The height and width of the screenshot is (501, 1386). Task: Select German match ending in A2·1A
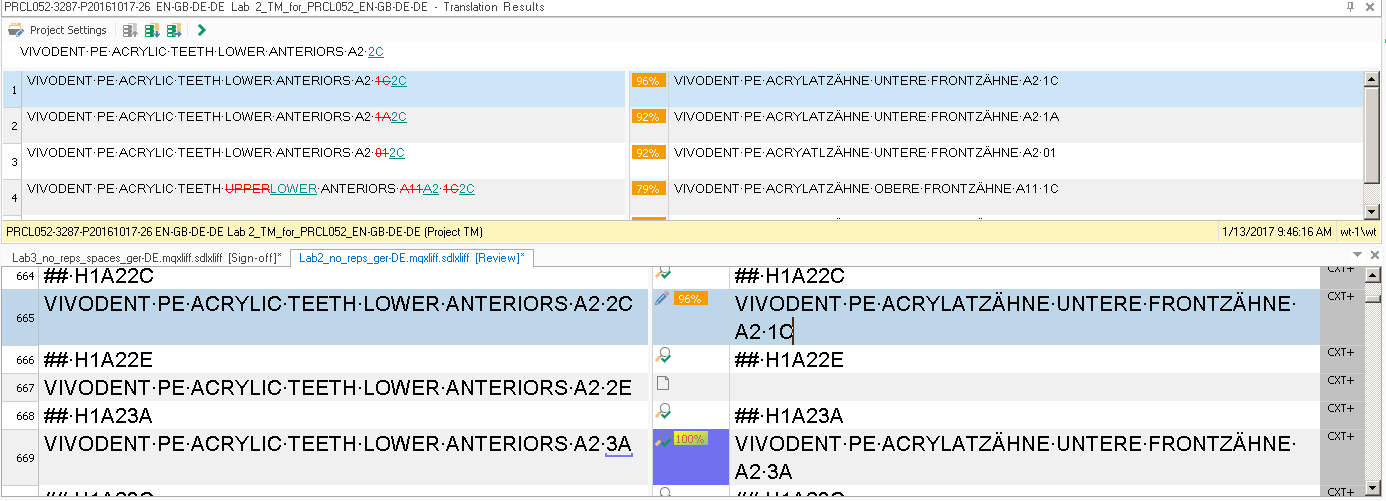pos(866,117)
